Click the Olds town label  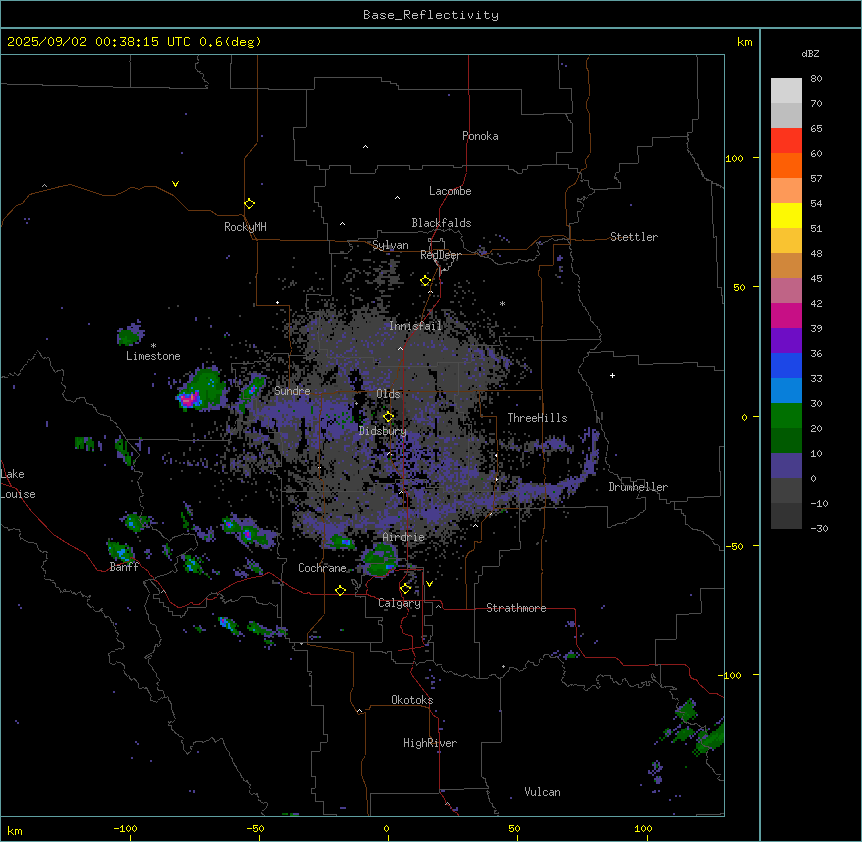click(x=388, y=394)
